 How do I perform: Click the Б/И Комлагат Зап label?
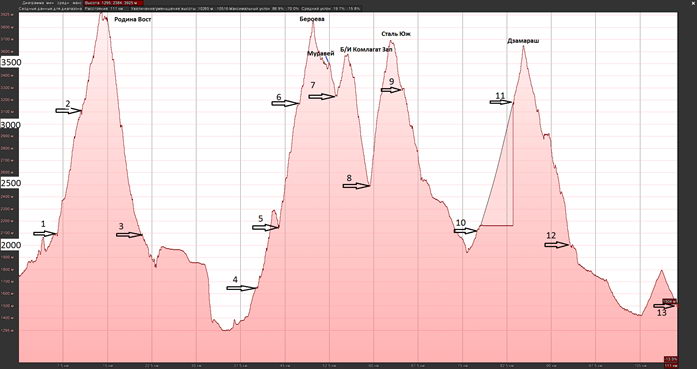click(x=366, y=49)
